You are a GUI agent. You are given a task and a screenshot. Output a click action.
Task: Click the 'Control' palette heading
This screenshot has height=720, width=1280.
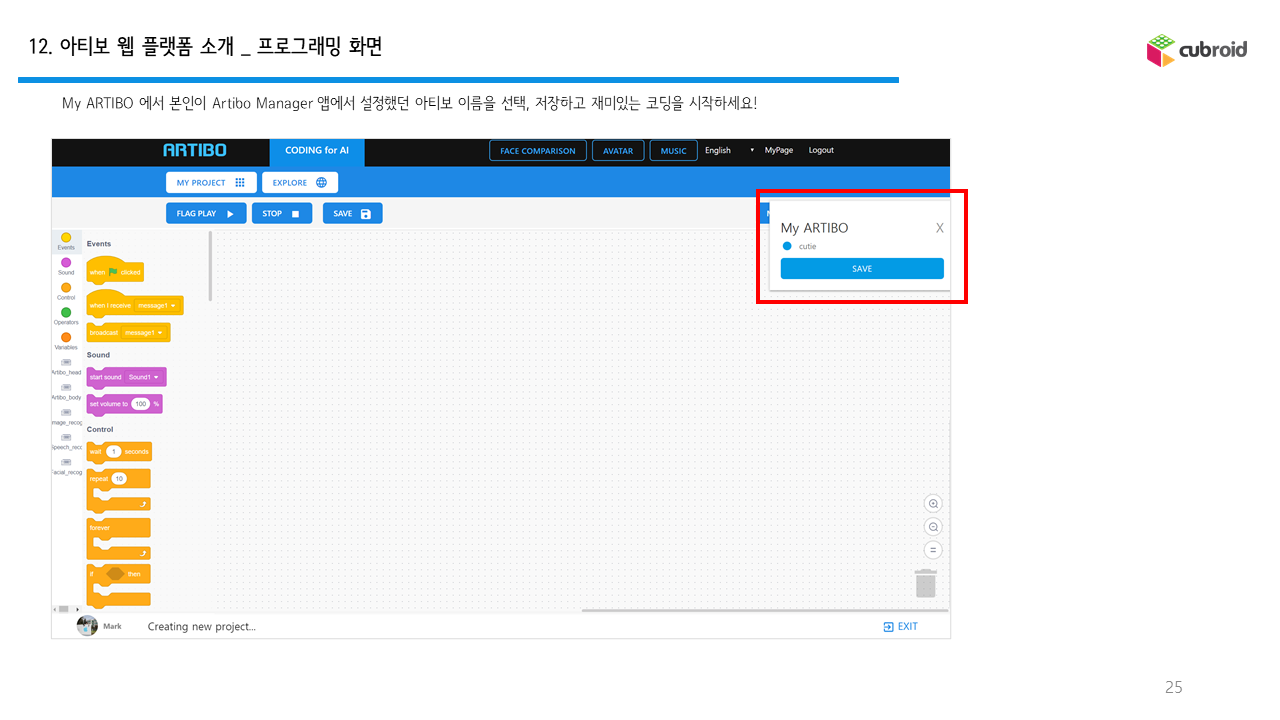(x=100, y=429)
